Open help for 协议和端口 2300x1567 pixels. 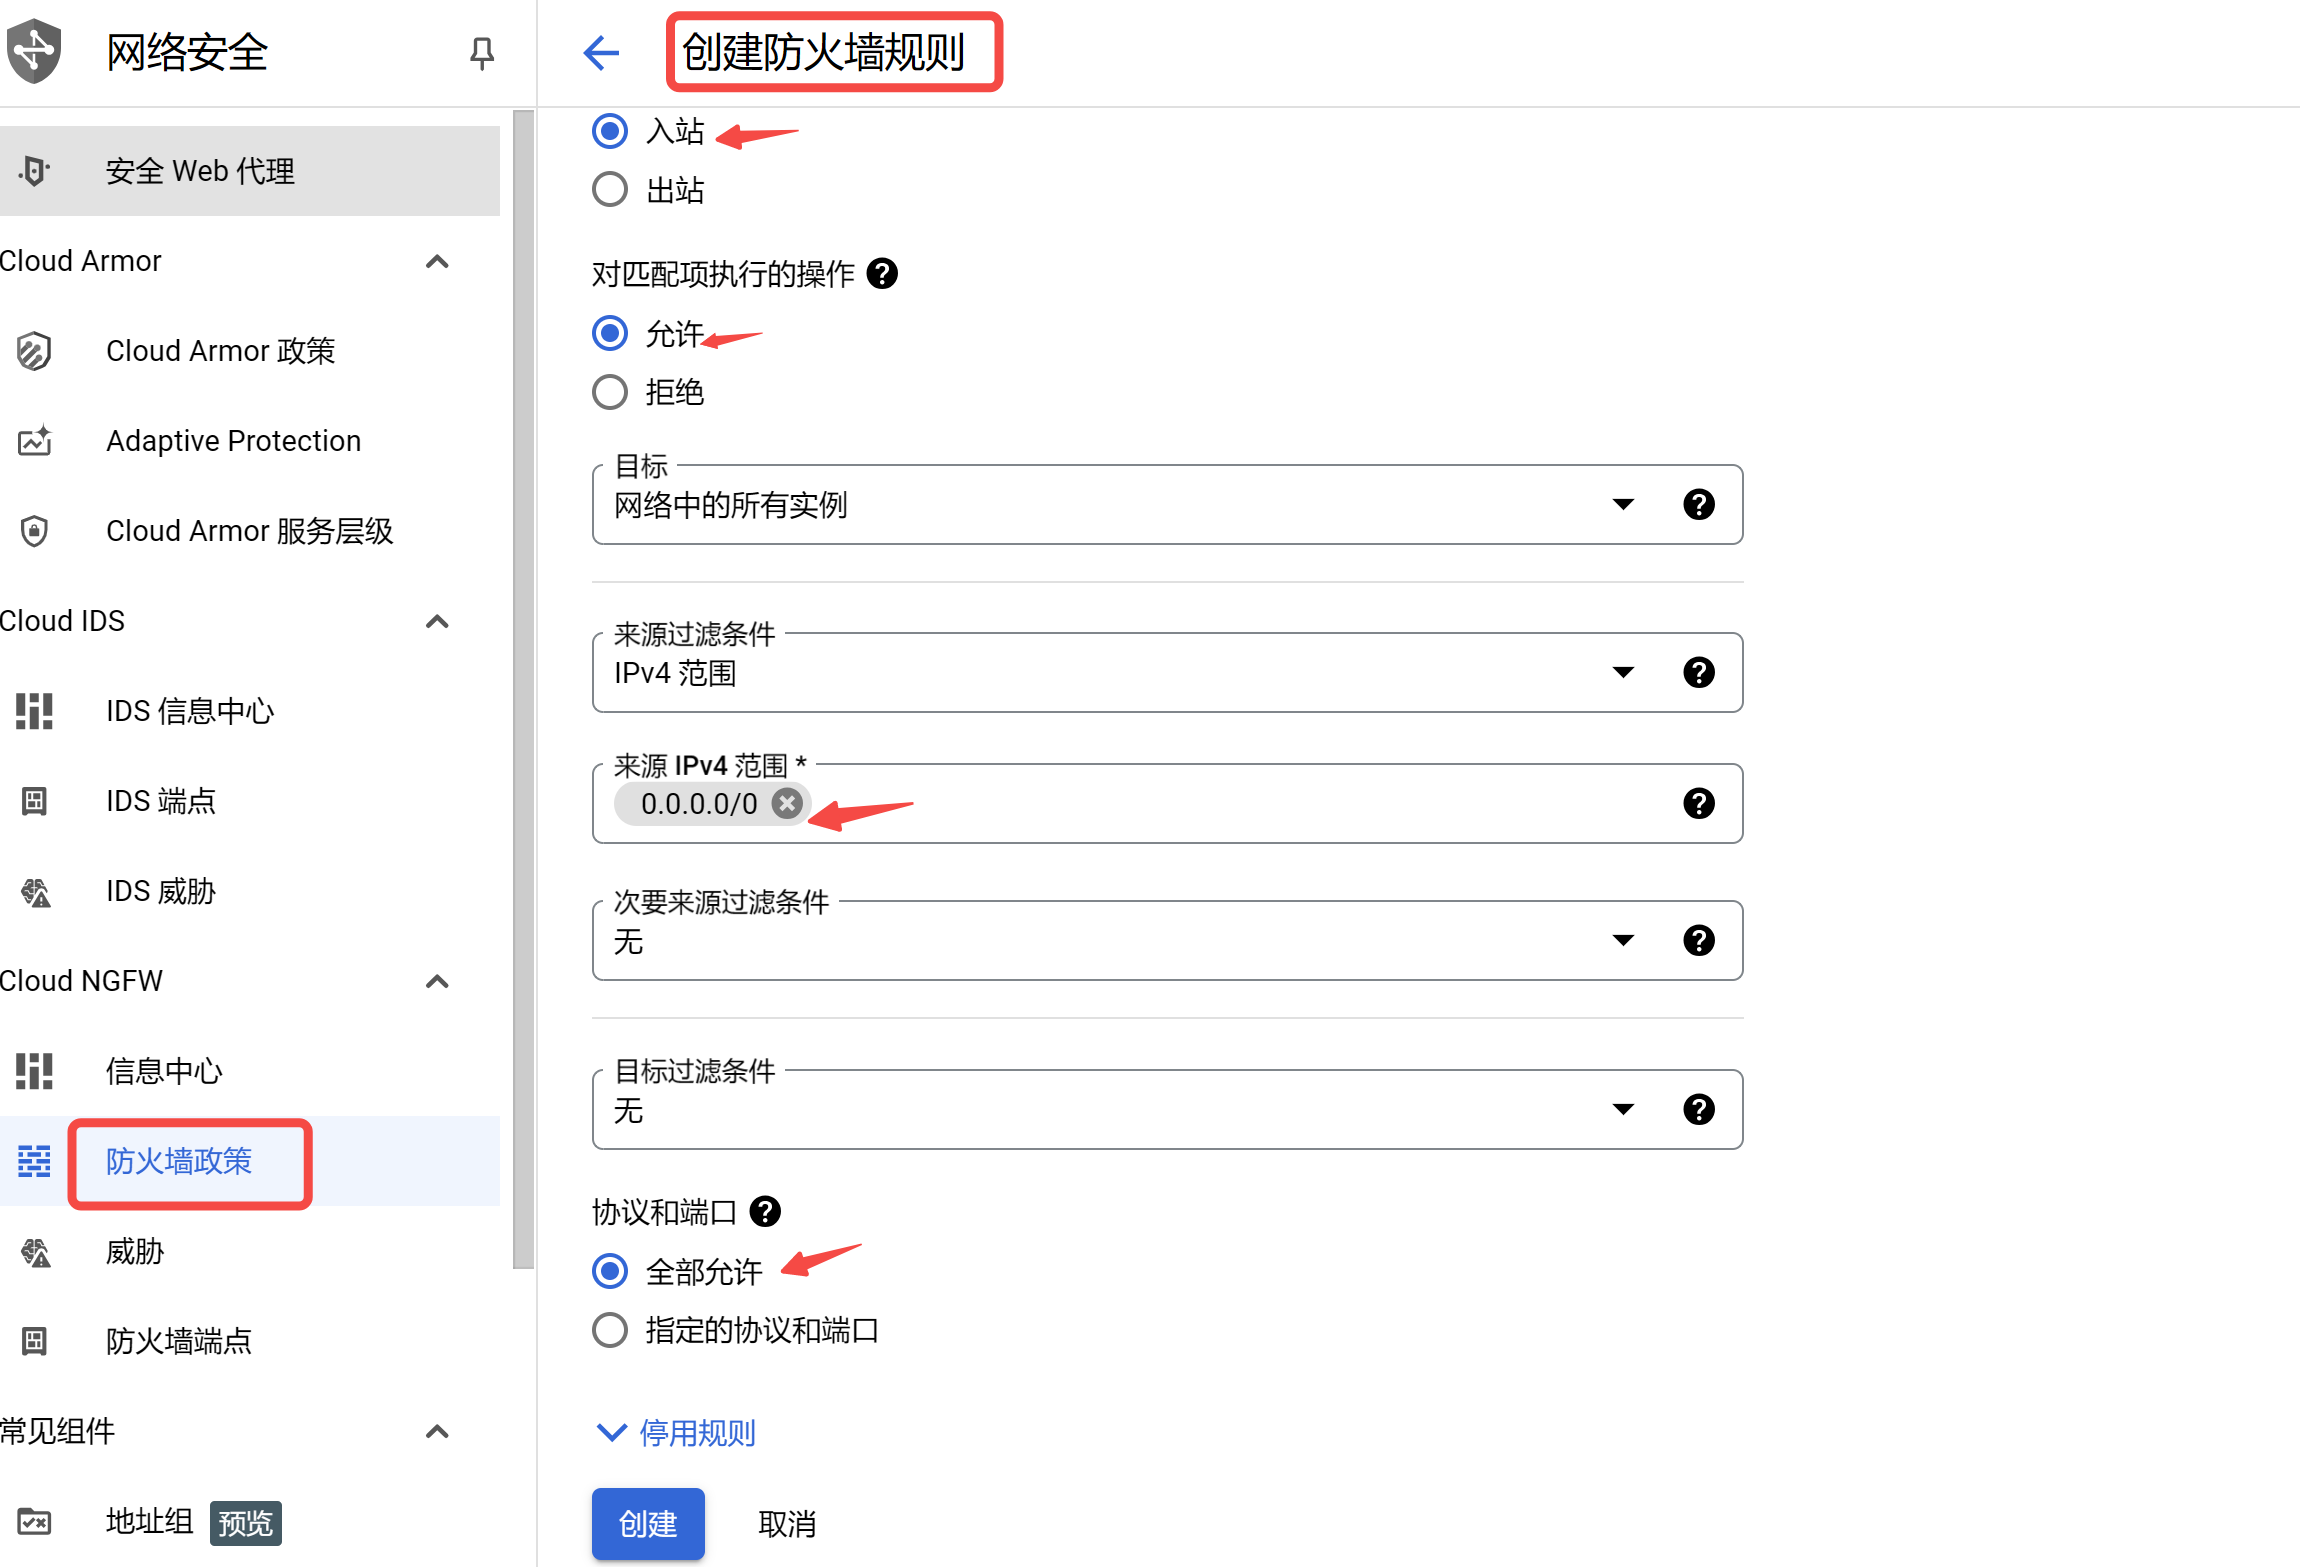click(765, 1212)
